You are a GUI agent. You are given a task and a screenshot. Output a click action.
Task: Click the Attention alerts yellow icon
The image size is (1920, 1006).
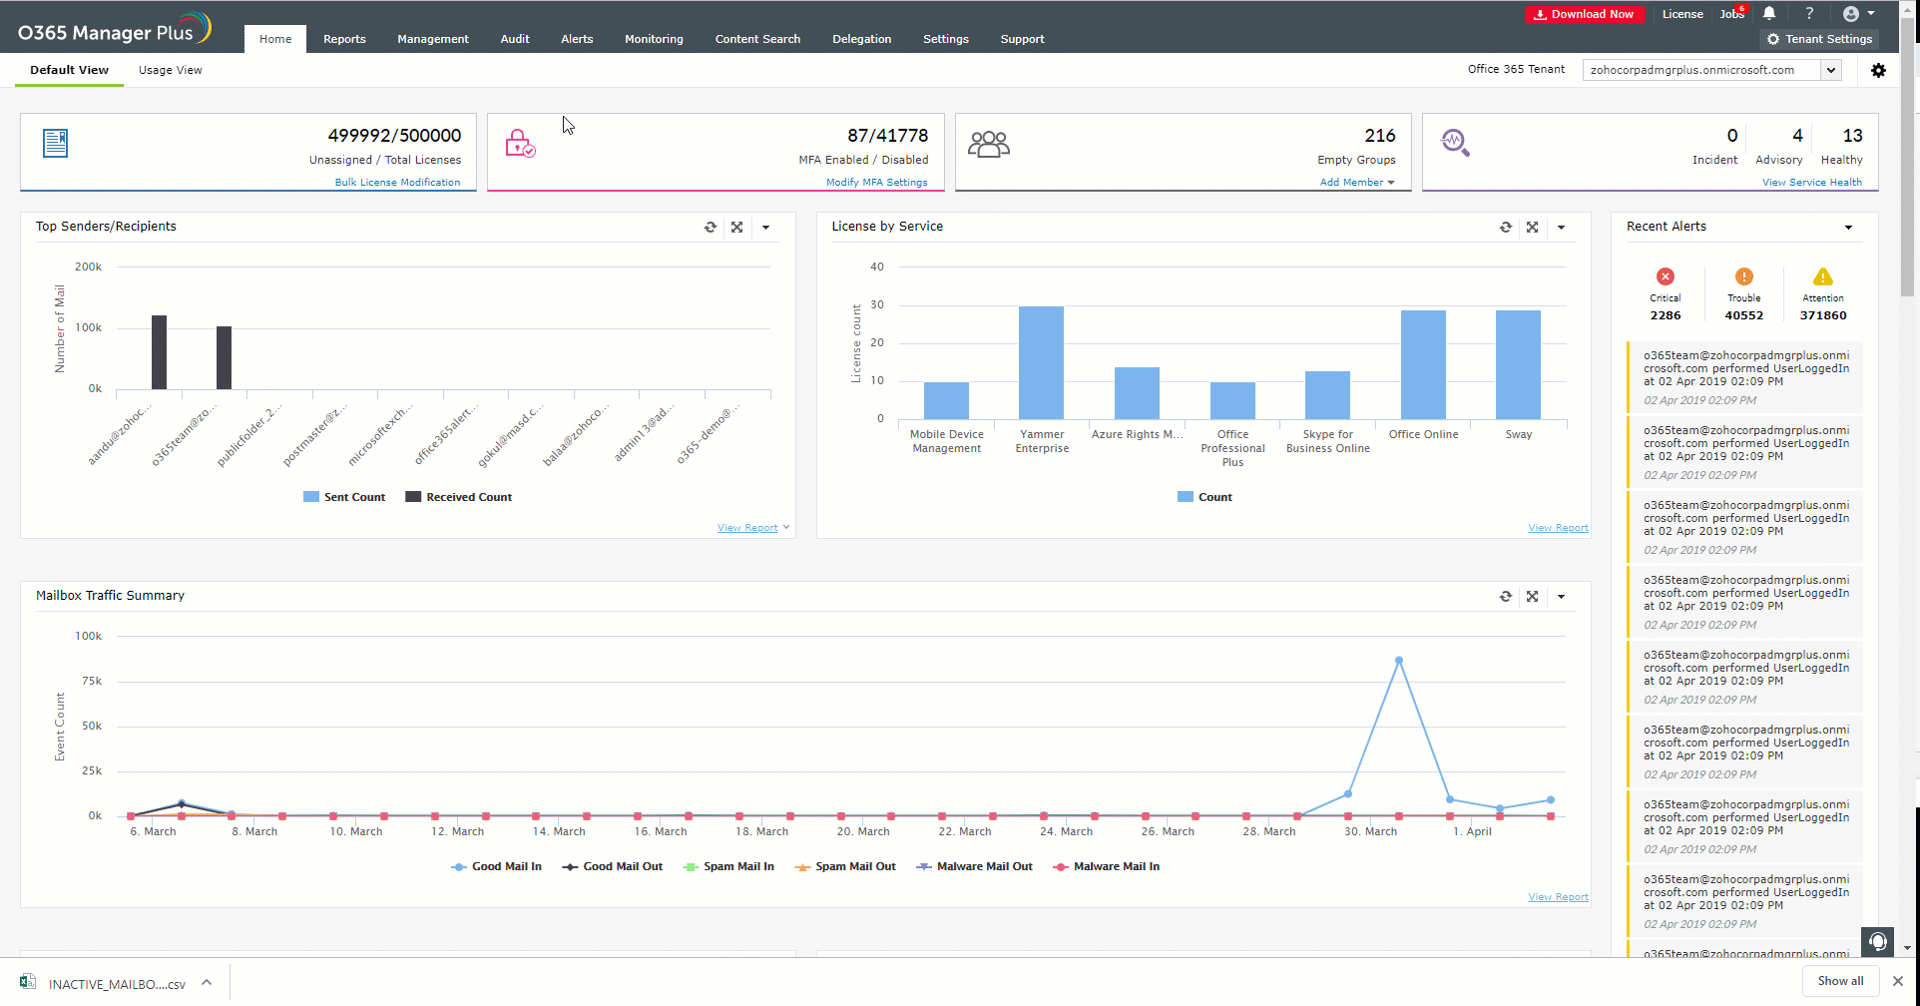pos(1823,276)
